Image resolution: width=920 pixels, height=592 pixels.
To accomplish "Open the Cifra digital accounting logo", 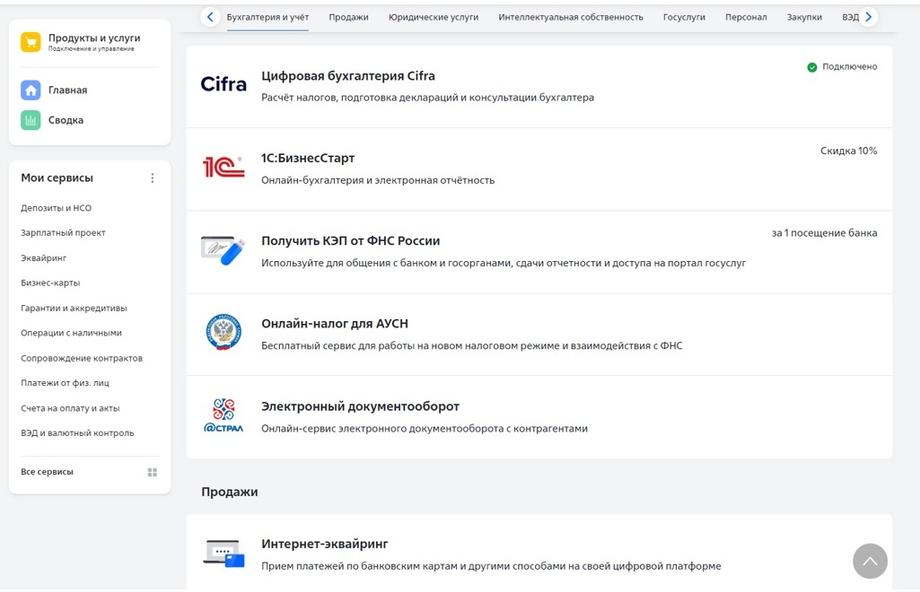I will 223,85.
